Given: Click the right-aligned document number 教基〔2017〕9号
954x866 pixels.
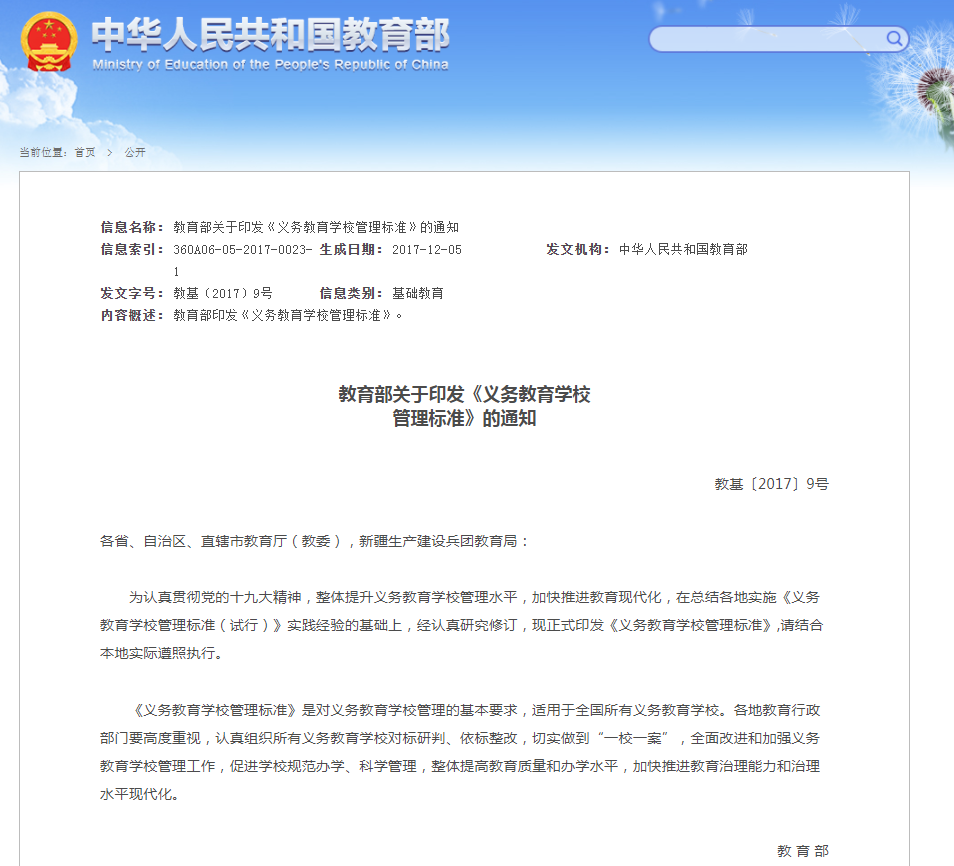Looking at the screenshot, I should click(x=771, y=484).
